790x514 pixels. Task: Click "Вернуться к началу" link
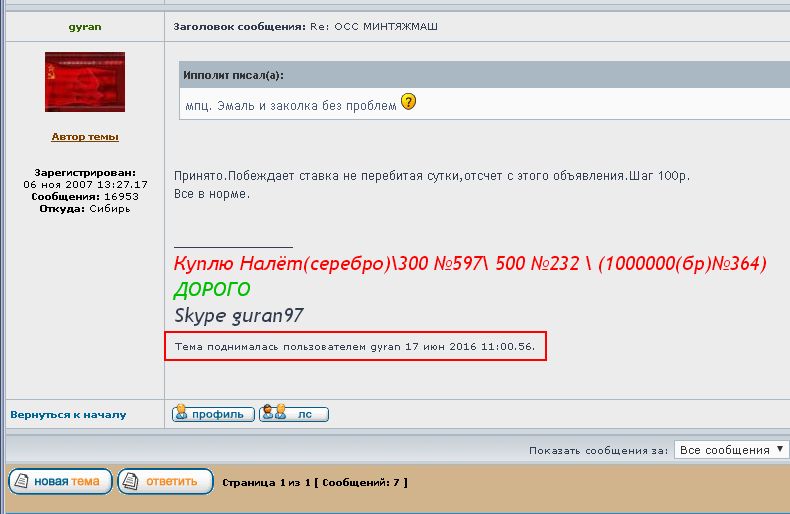point(68,414)
